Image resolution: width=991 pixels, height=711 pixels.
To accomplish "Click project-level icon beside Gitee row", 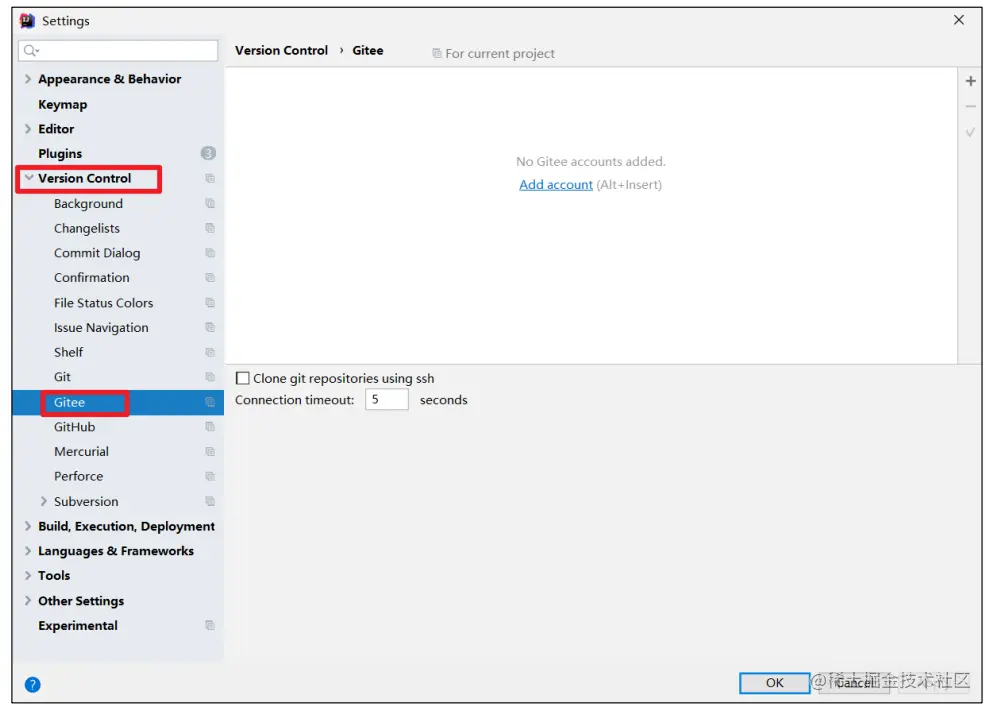I will [210, 402].
